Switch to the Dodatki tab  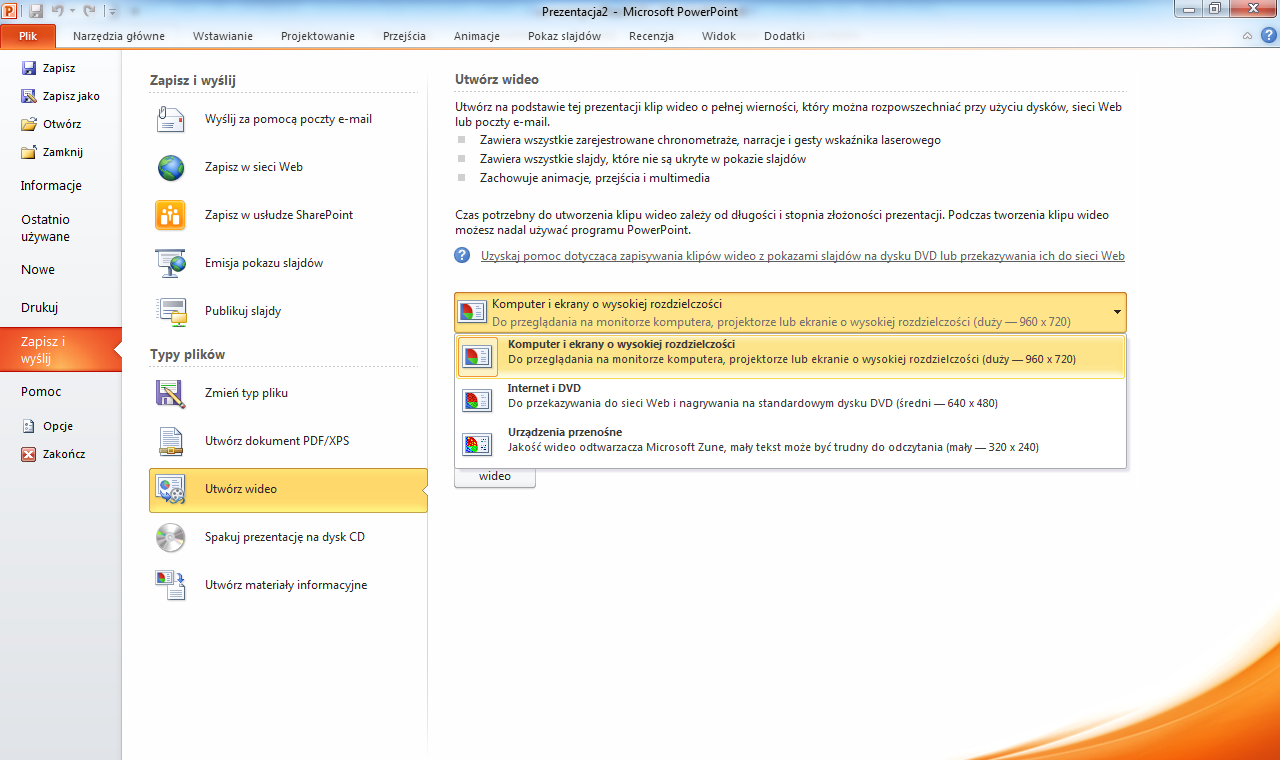click(785, 36)
